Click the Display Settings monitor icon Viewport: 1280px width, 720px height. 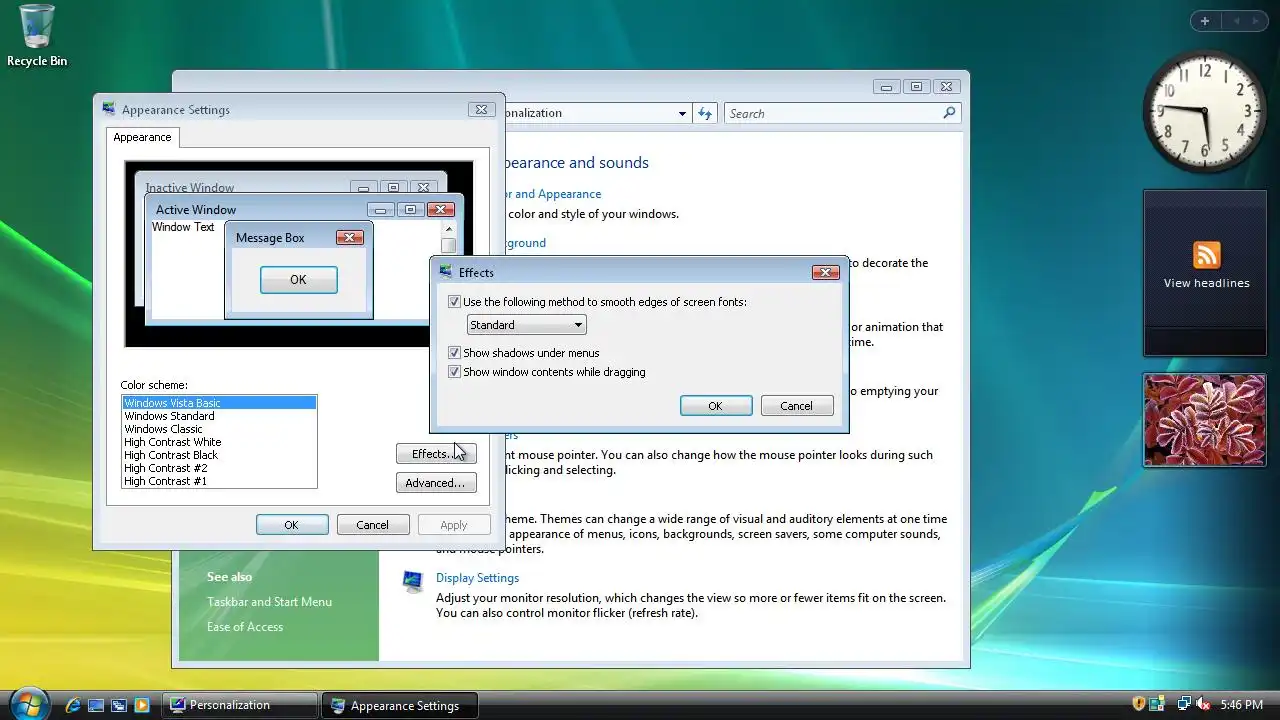[412, 581]
